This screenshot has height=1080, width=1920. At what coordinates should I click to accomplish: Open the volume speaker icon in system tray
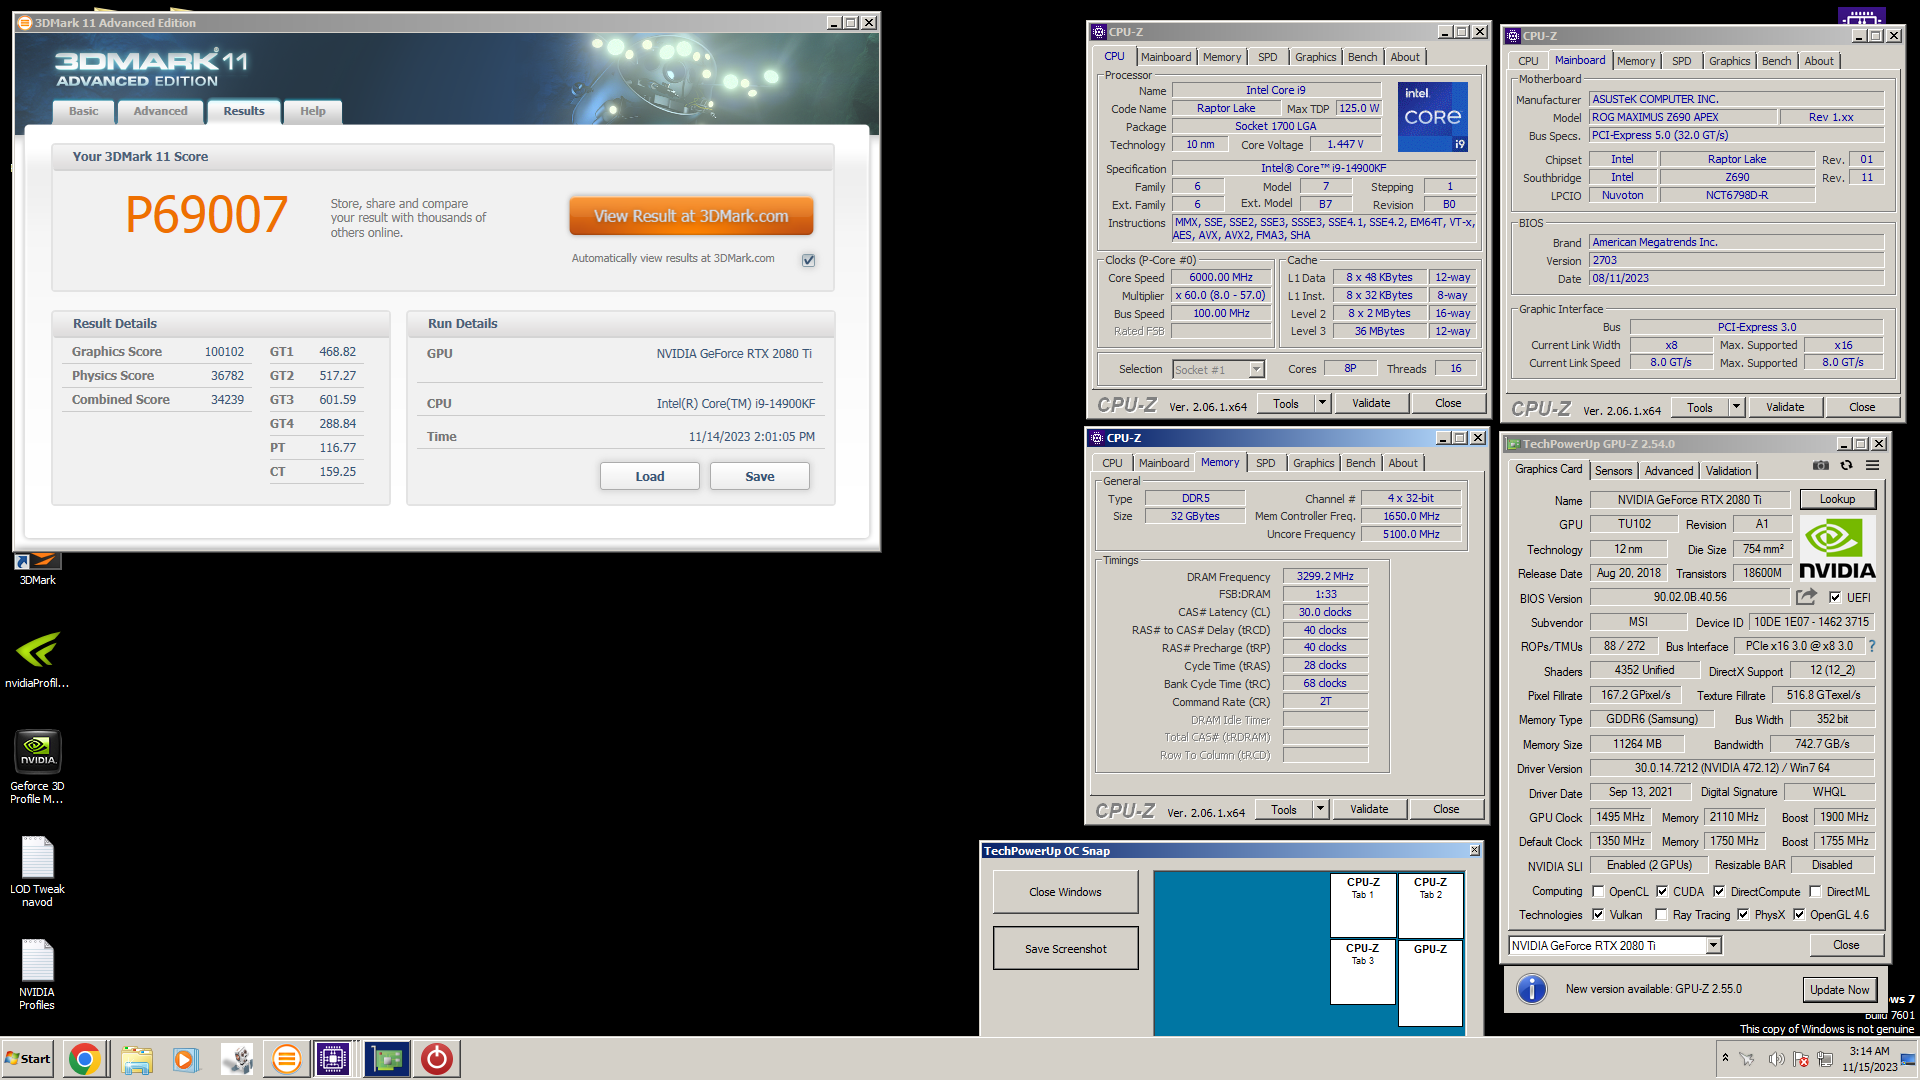coord(1776,1059)
